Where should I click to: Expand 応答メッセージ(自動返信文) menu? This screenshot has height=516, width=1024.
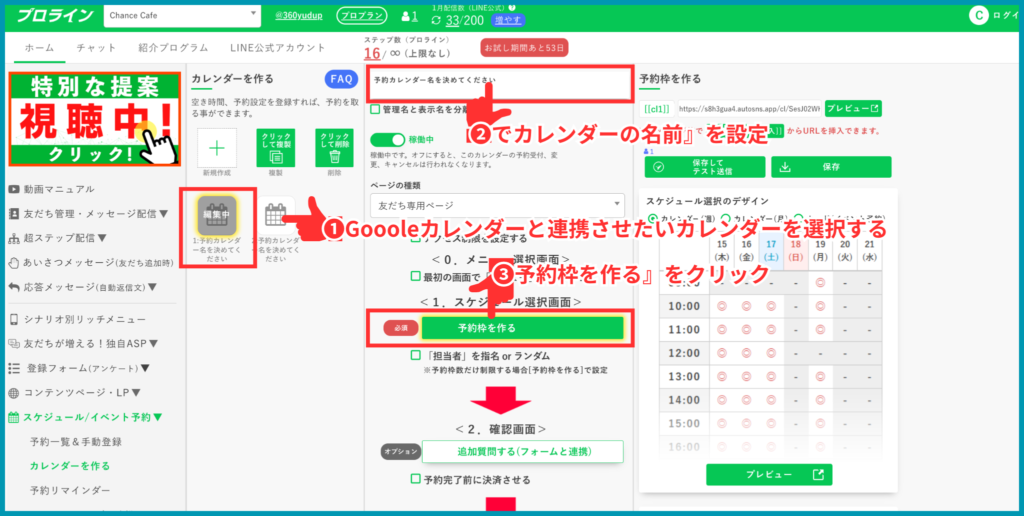point(83,287)
